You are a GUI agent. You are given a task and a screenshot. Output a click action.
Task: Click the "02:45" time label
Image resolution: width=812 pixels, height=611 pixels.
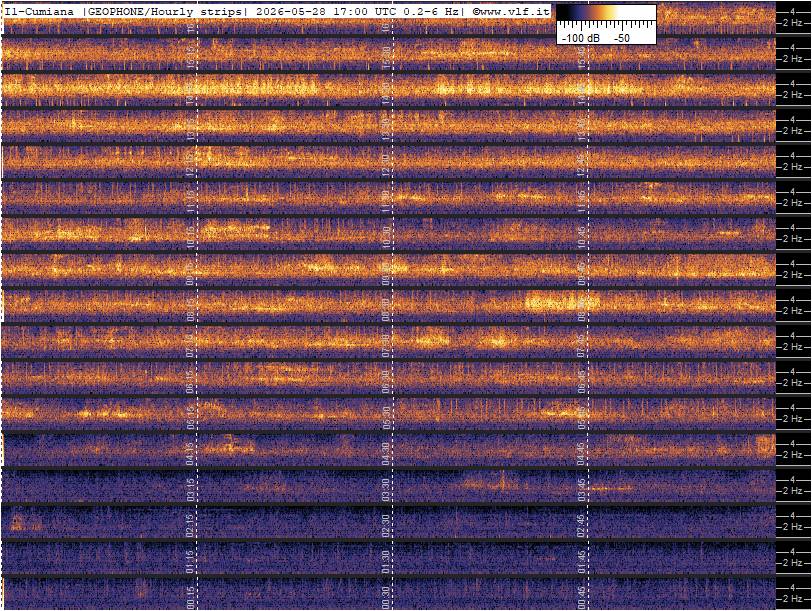[582, 526]
